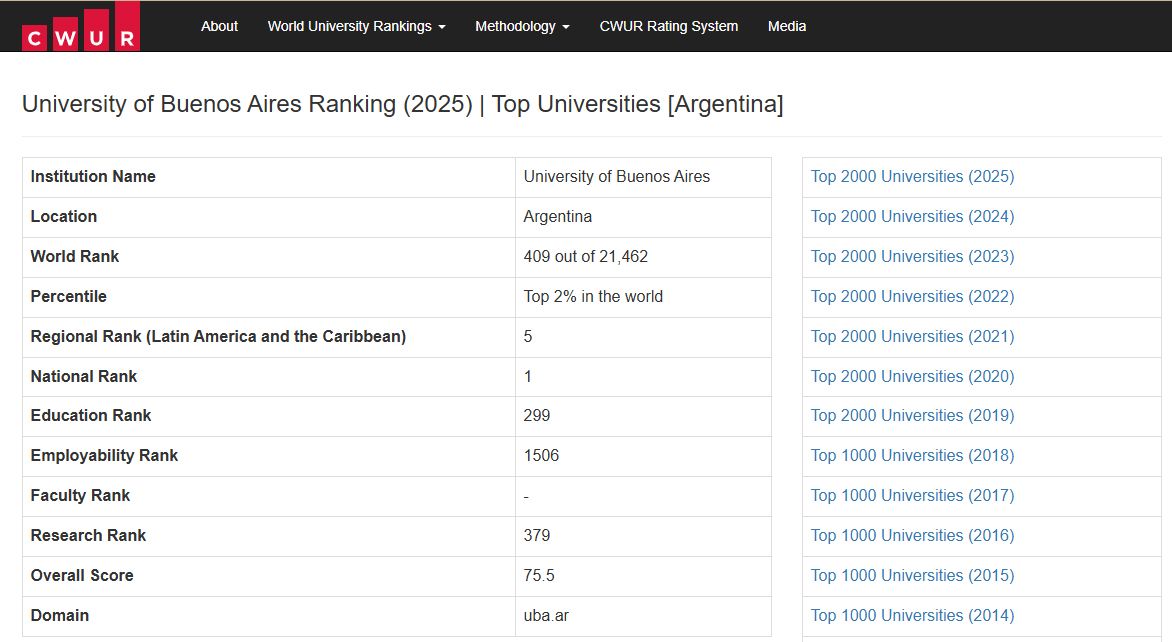View Top 2000 Universities (2022) list
This screenshot has width=1172, height=642.
click(x=912, y=297)
